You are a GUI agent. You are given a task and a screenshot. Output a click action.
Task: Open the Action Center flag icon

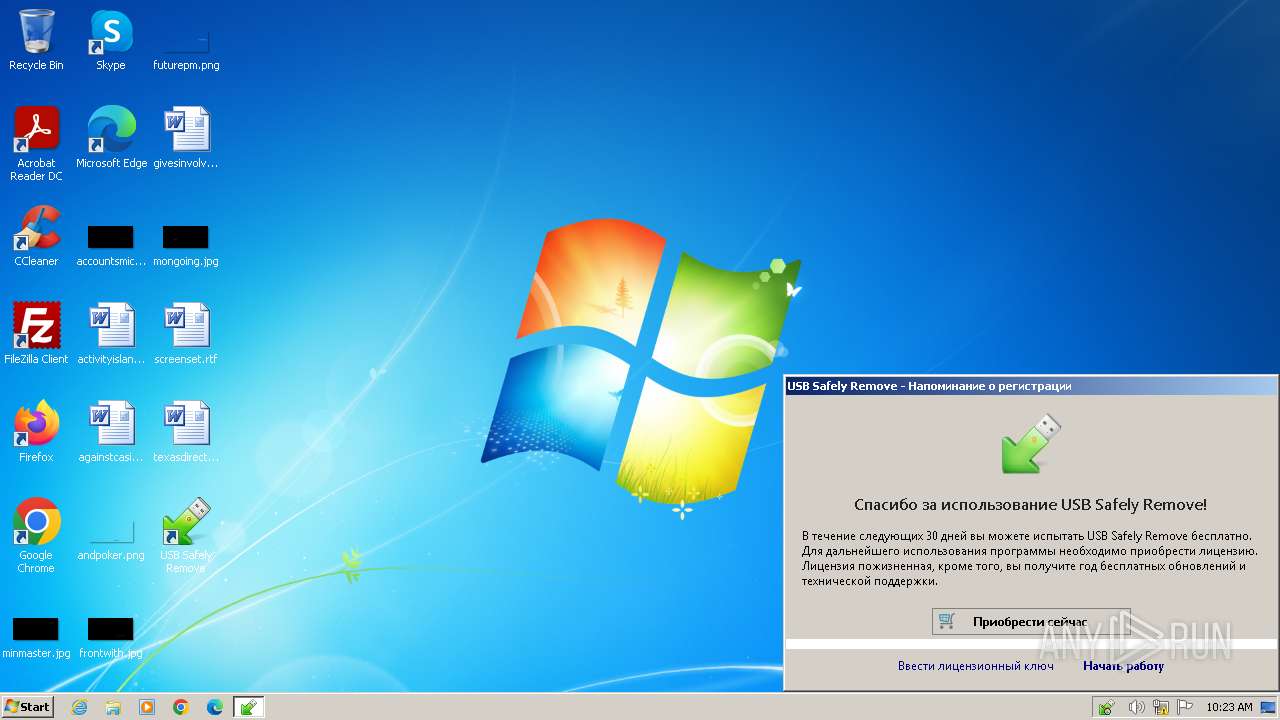coord(1184,708)
